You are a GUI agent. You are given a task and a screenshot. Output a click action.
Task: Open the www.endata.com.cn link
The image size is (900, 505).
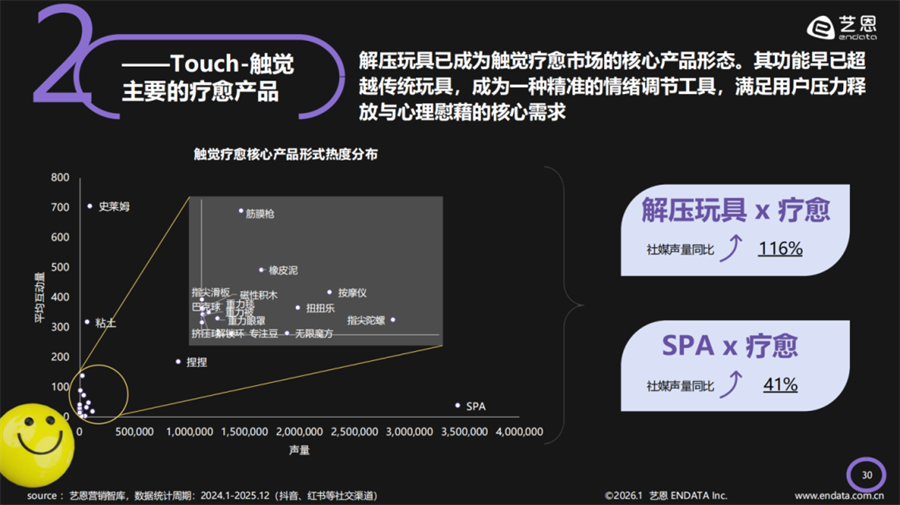[839, 495]
